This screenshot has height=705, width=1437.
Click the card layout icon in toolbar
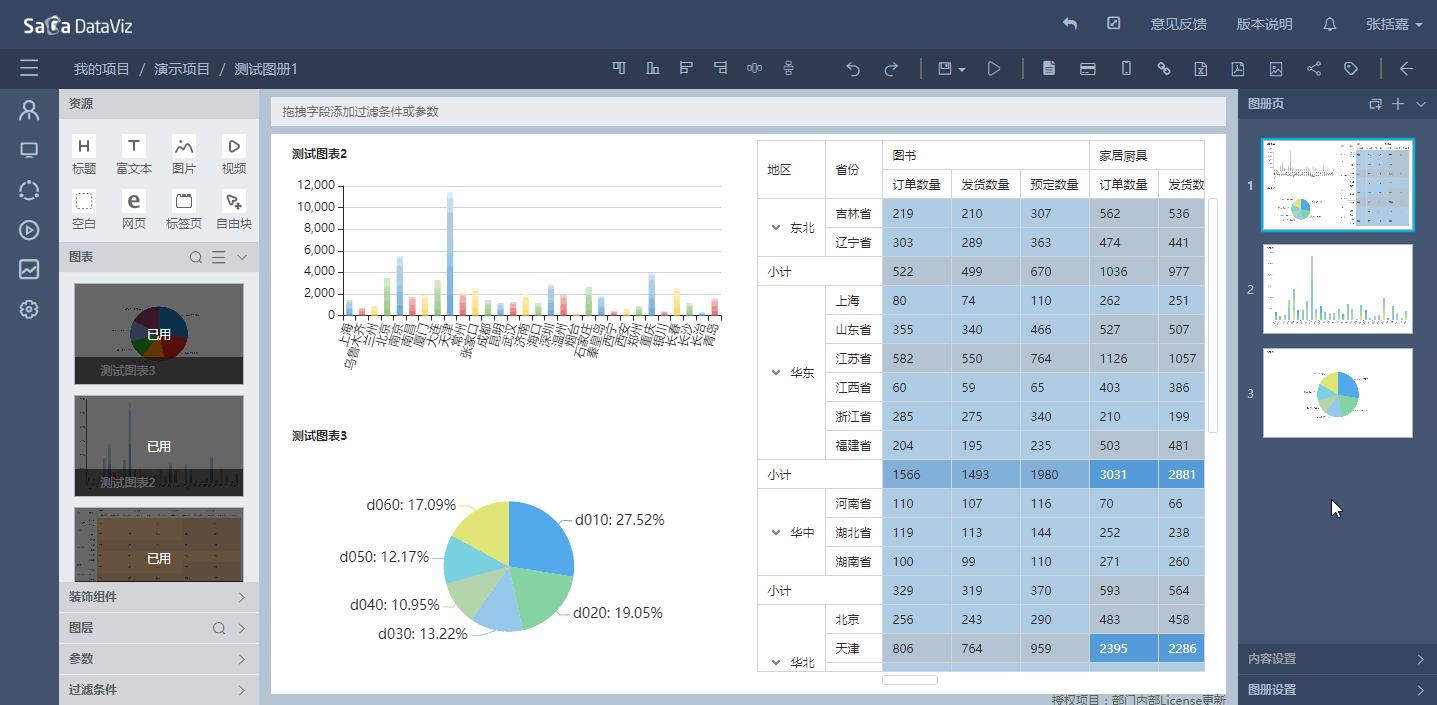1088,68
